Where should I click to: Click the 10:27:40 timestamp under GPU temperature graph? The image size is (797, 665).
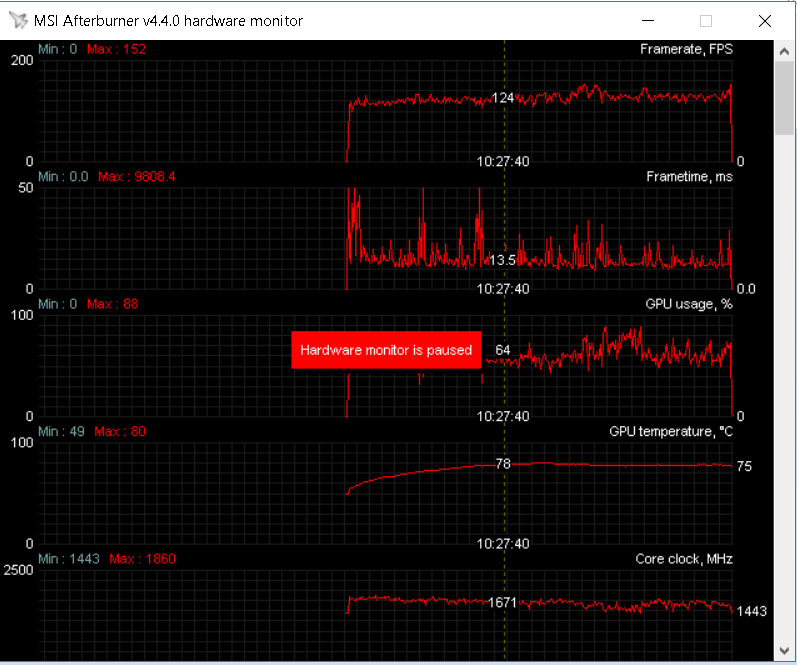(x=503, y=544)
